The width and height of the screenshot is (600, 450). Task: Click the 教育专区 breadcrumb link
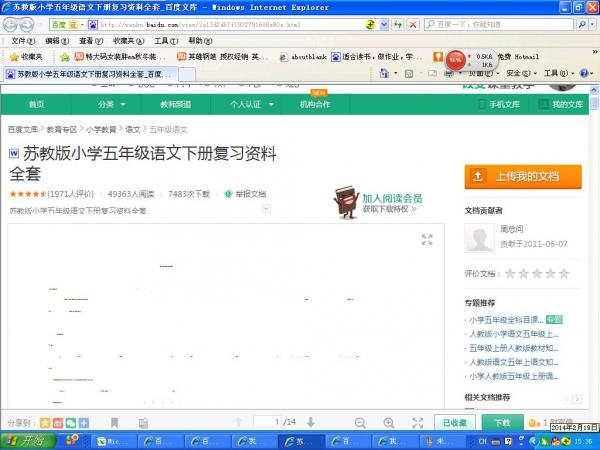62,130
